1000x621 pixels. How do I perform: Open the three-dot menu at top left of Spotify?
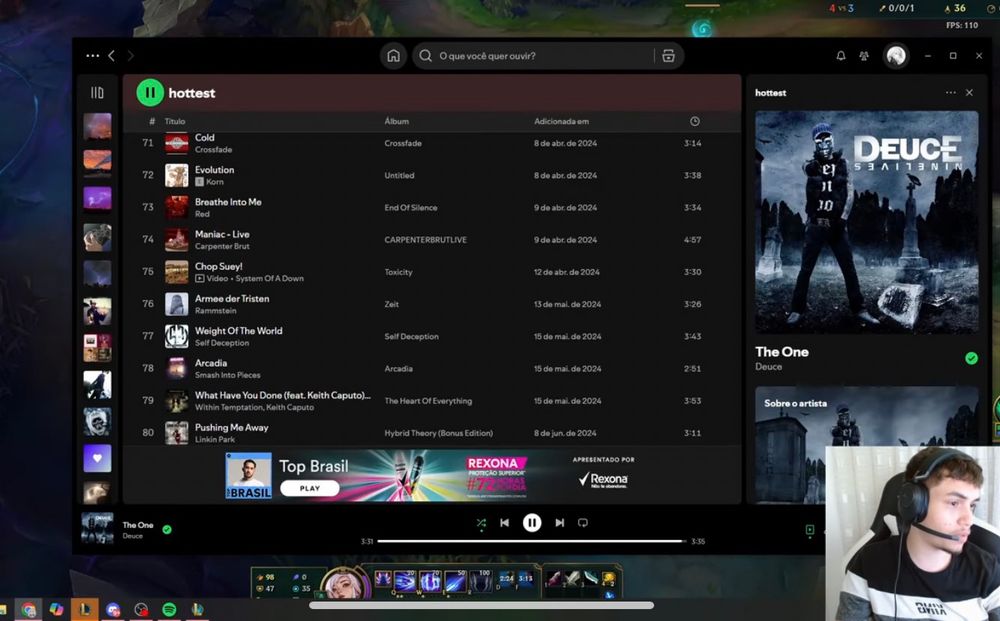point(92,56)
